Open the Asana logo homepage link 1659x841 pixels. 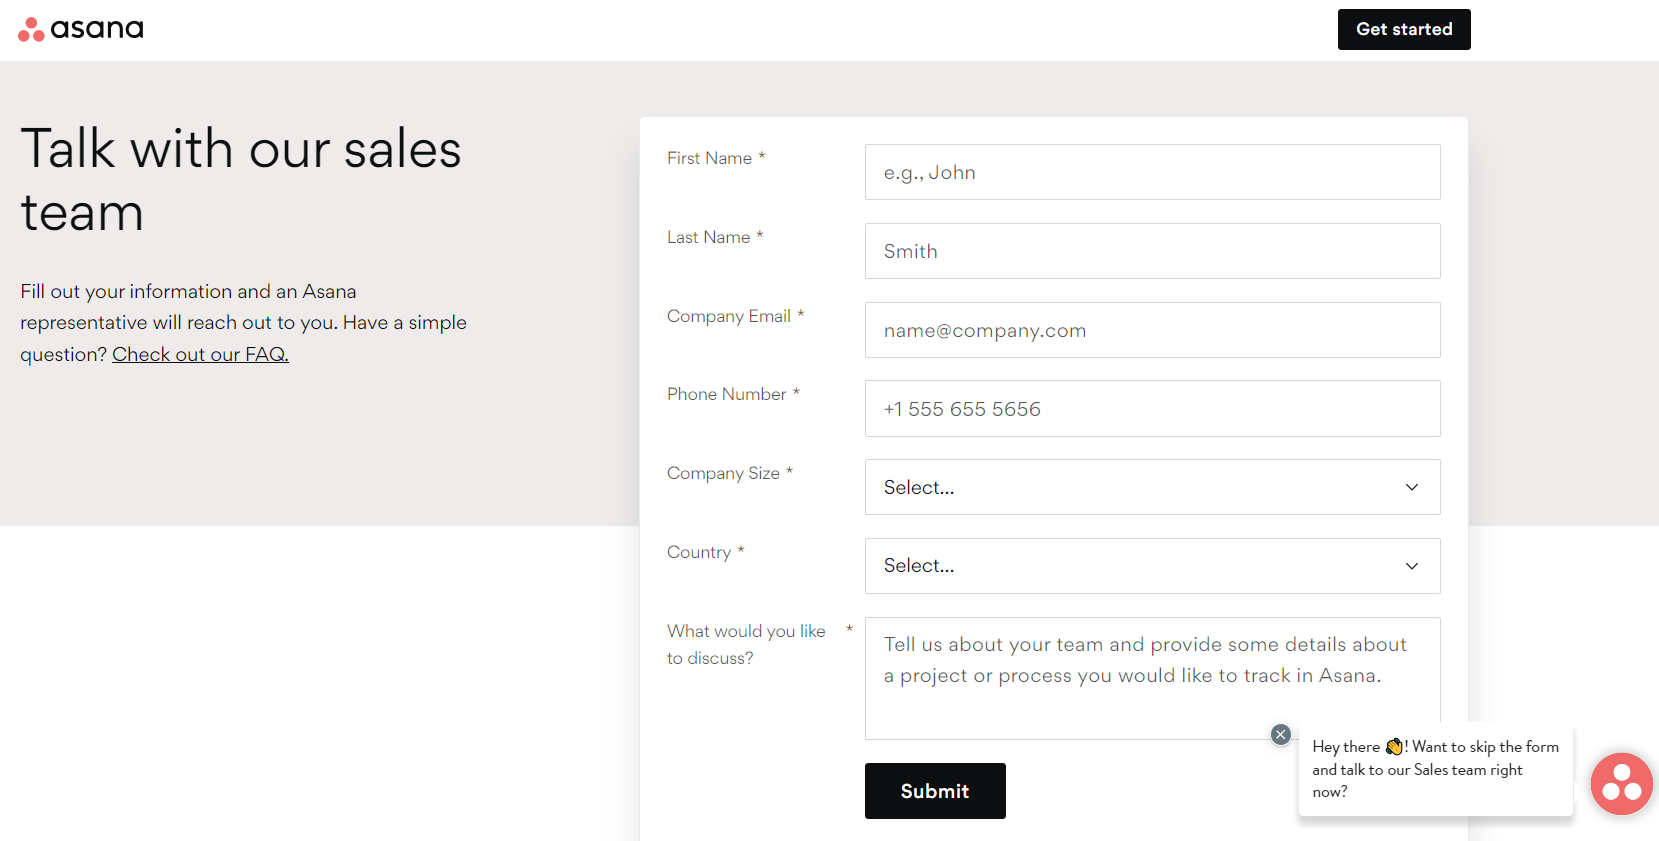81,29
